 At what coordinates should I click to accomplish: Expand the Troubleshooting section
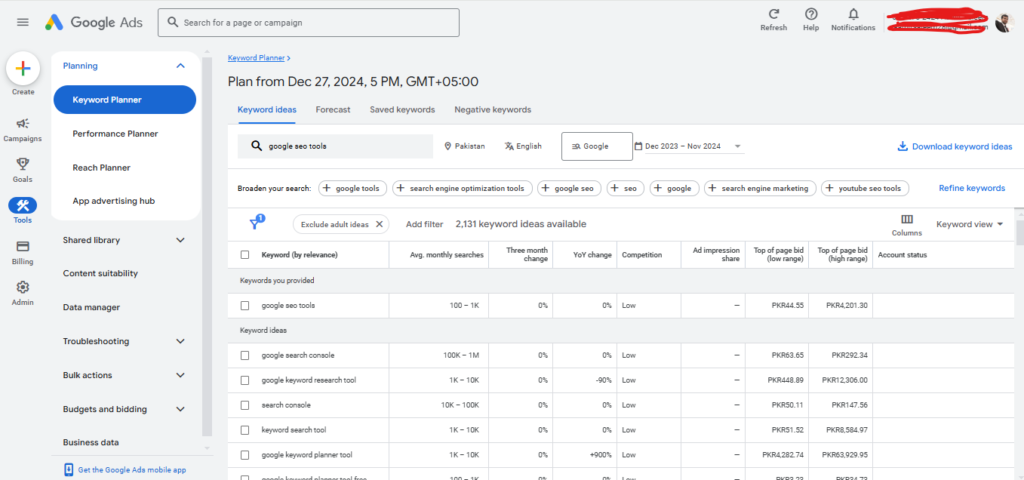click(x=181, y=341)
